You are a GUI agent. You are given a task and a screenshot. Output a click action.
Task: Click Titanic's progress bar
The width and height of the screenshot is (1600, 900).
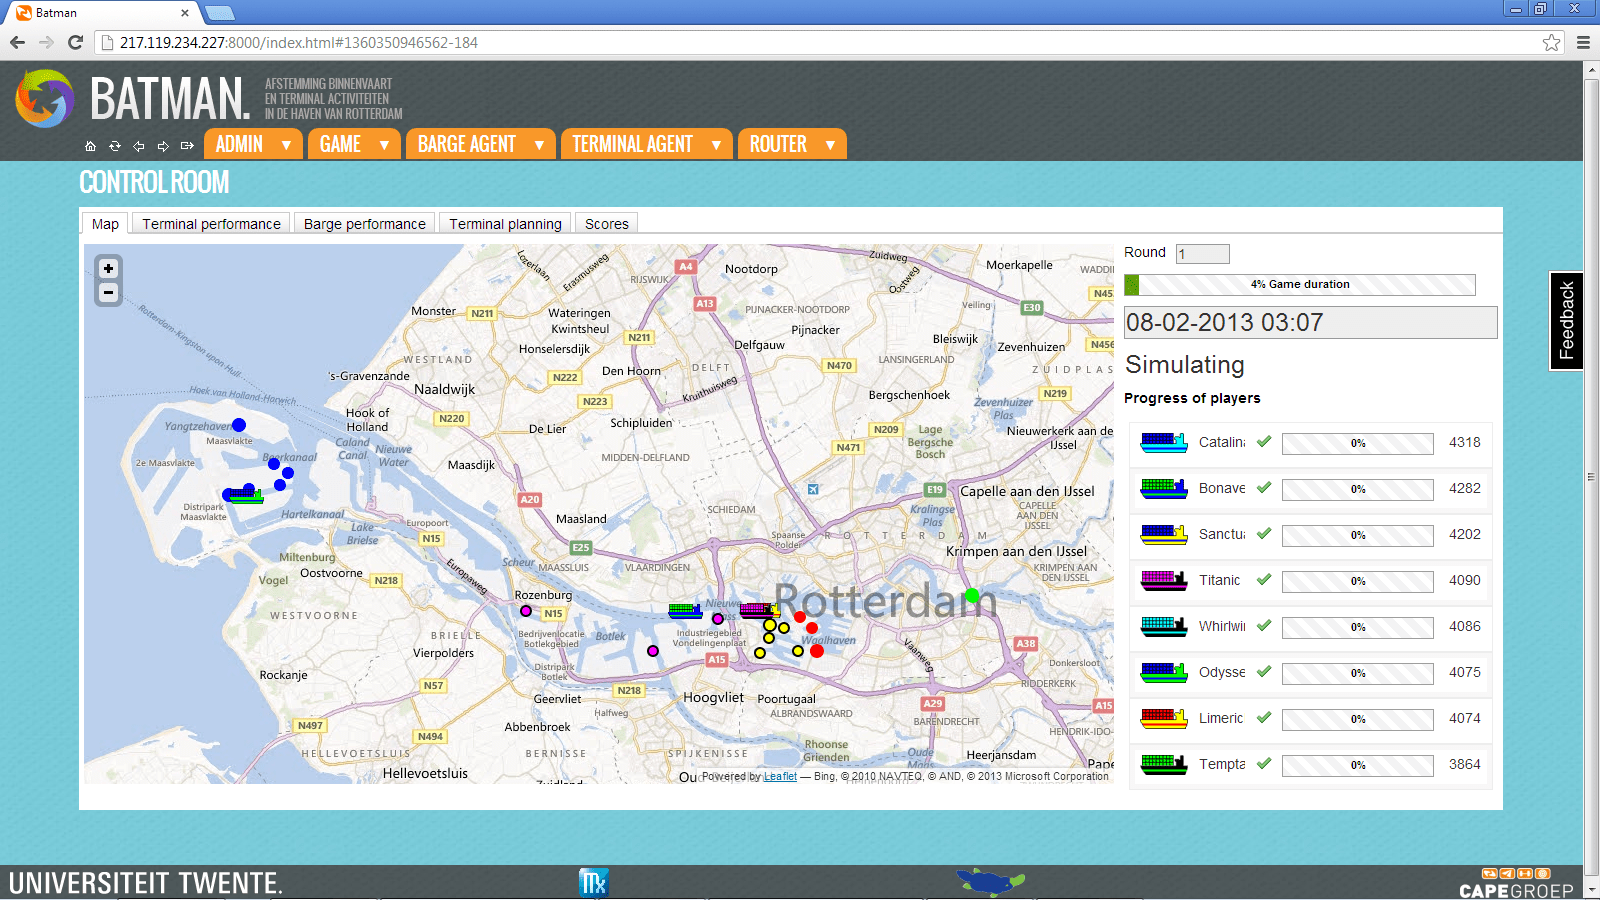pyautogui.click(x=1357, y=581)
